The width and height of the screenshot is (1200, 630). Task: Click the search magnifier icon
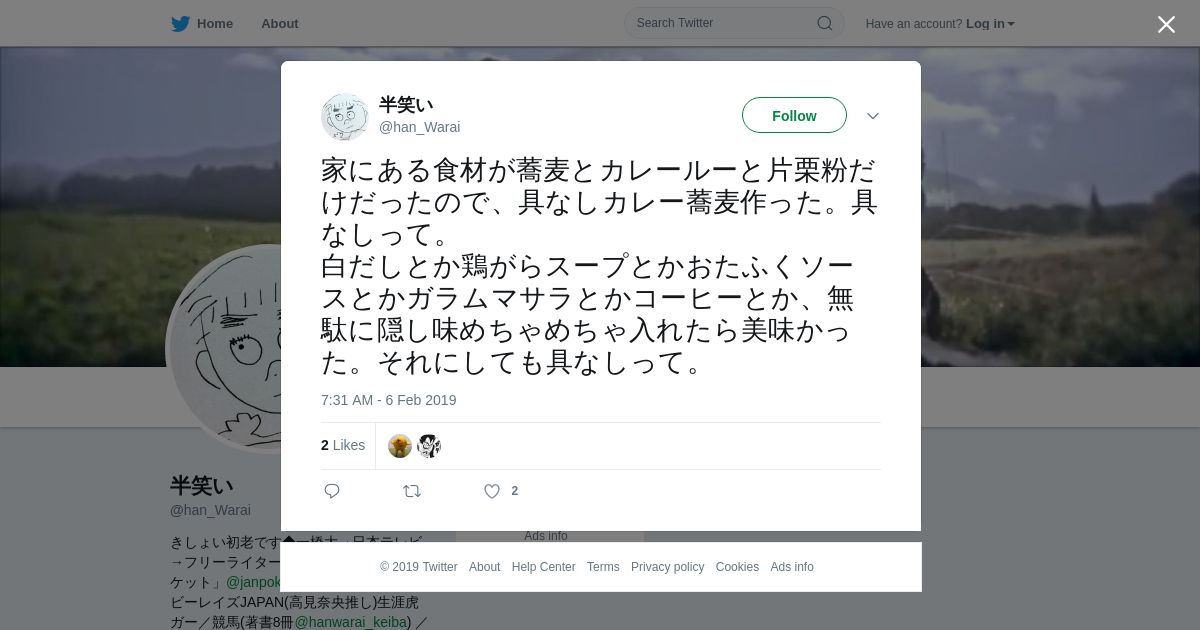825,23
